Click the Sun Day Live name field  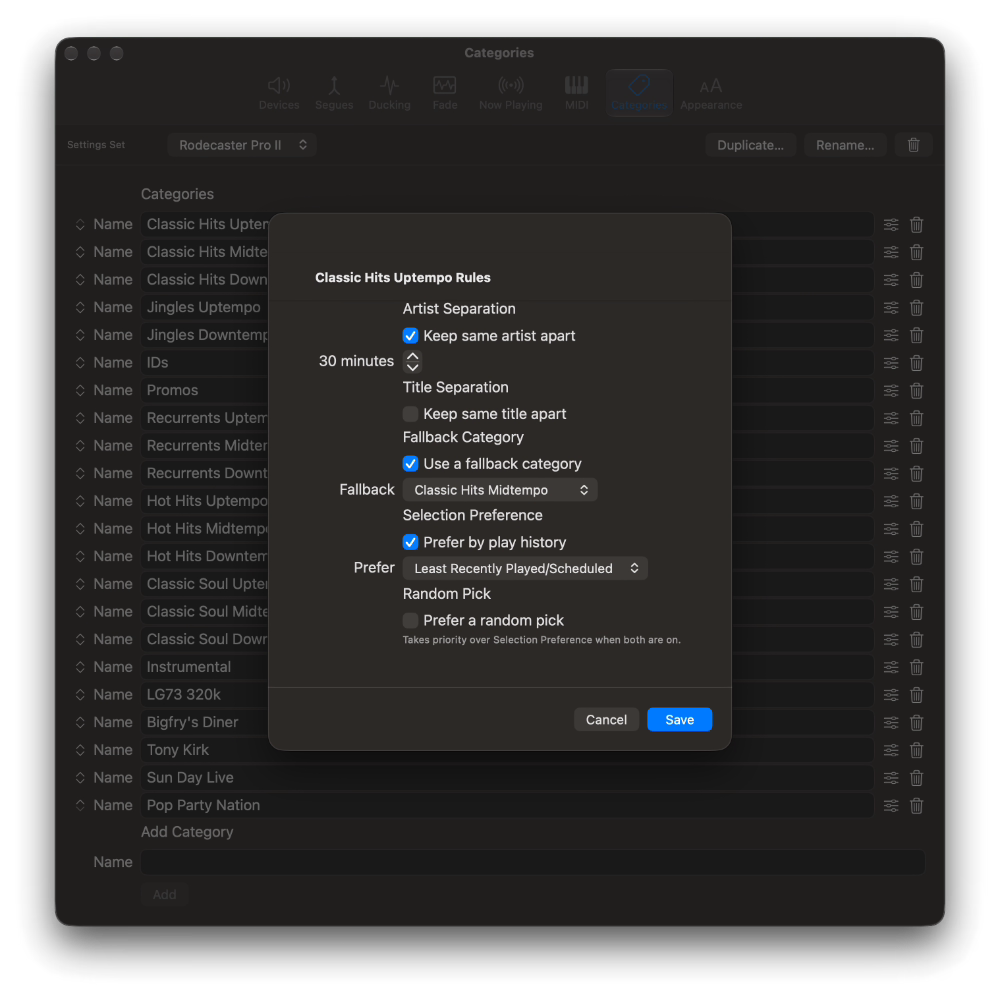coord(507,778)
